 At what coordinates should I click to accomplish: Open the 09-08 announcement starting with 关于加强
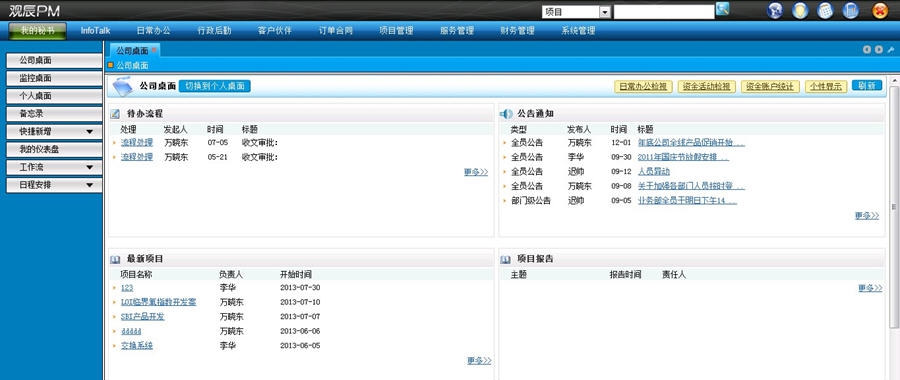point(691,186)
